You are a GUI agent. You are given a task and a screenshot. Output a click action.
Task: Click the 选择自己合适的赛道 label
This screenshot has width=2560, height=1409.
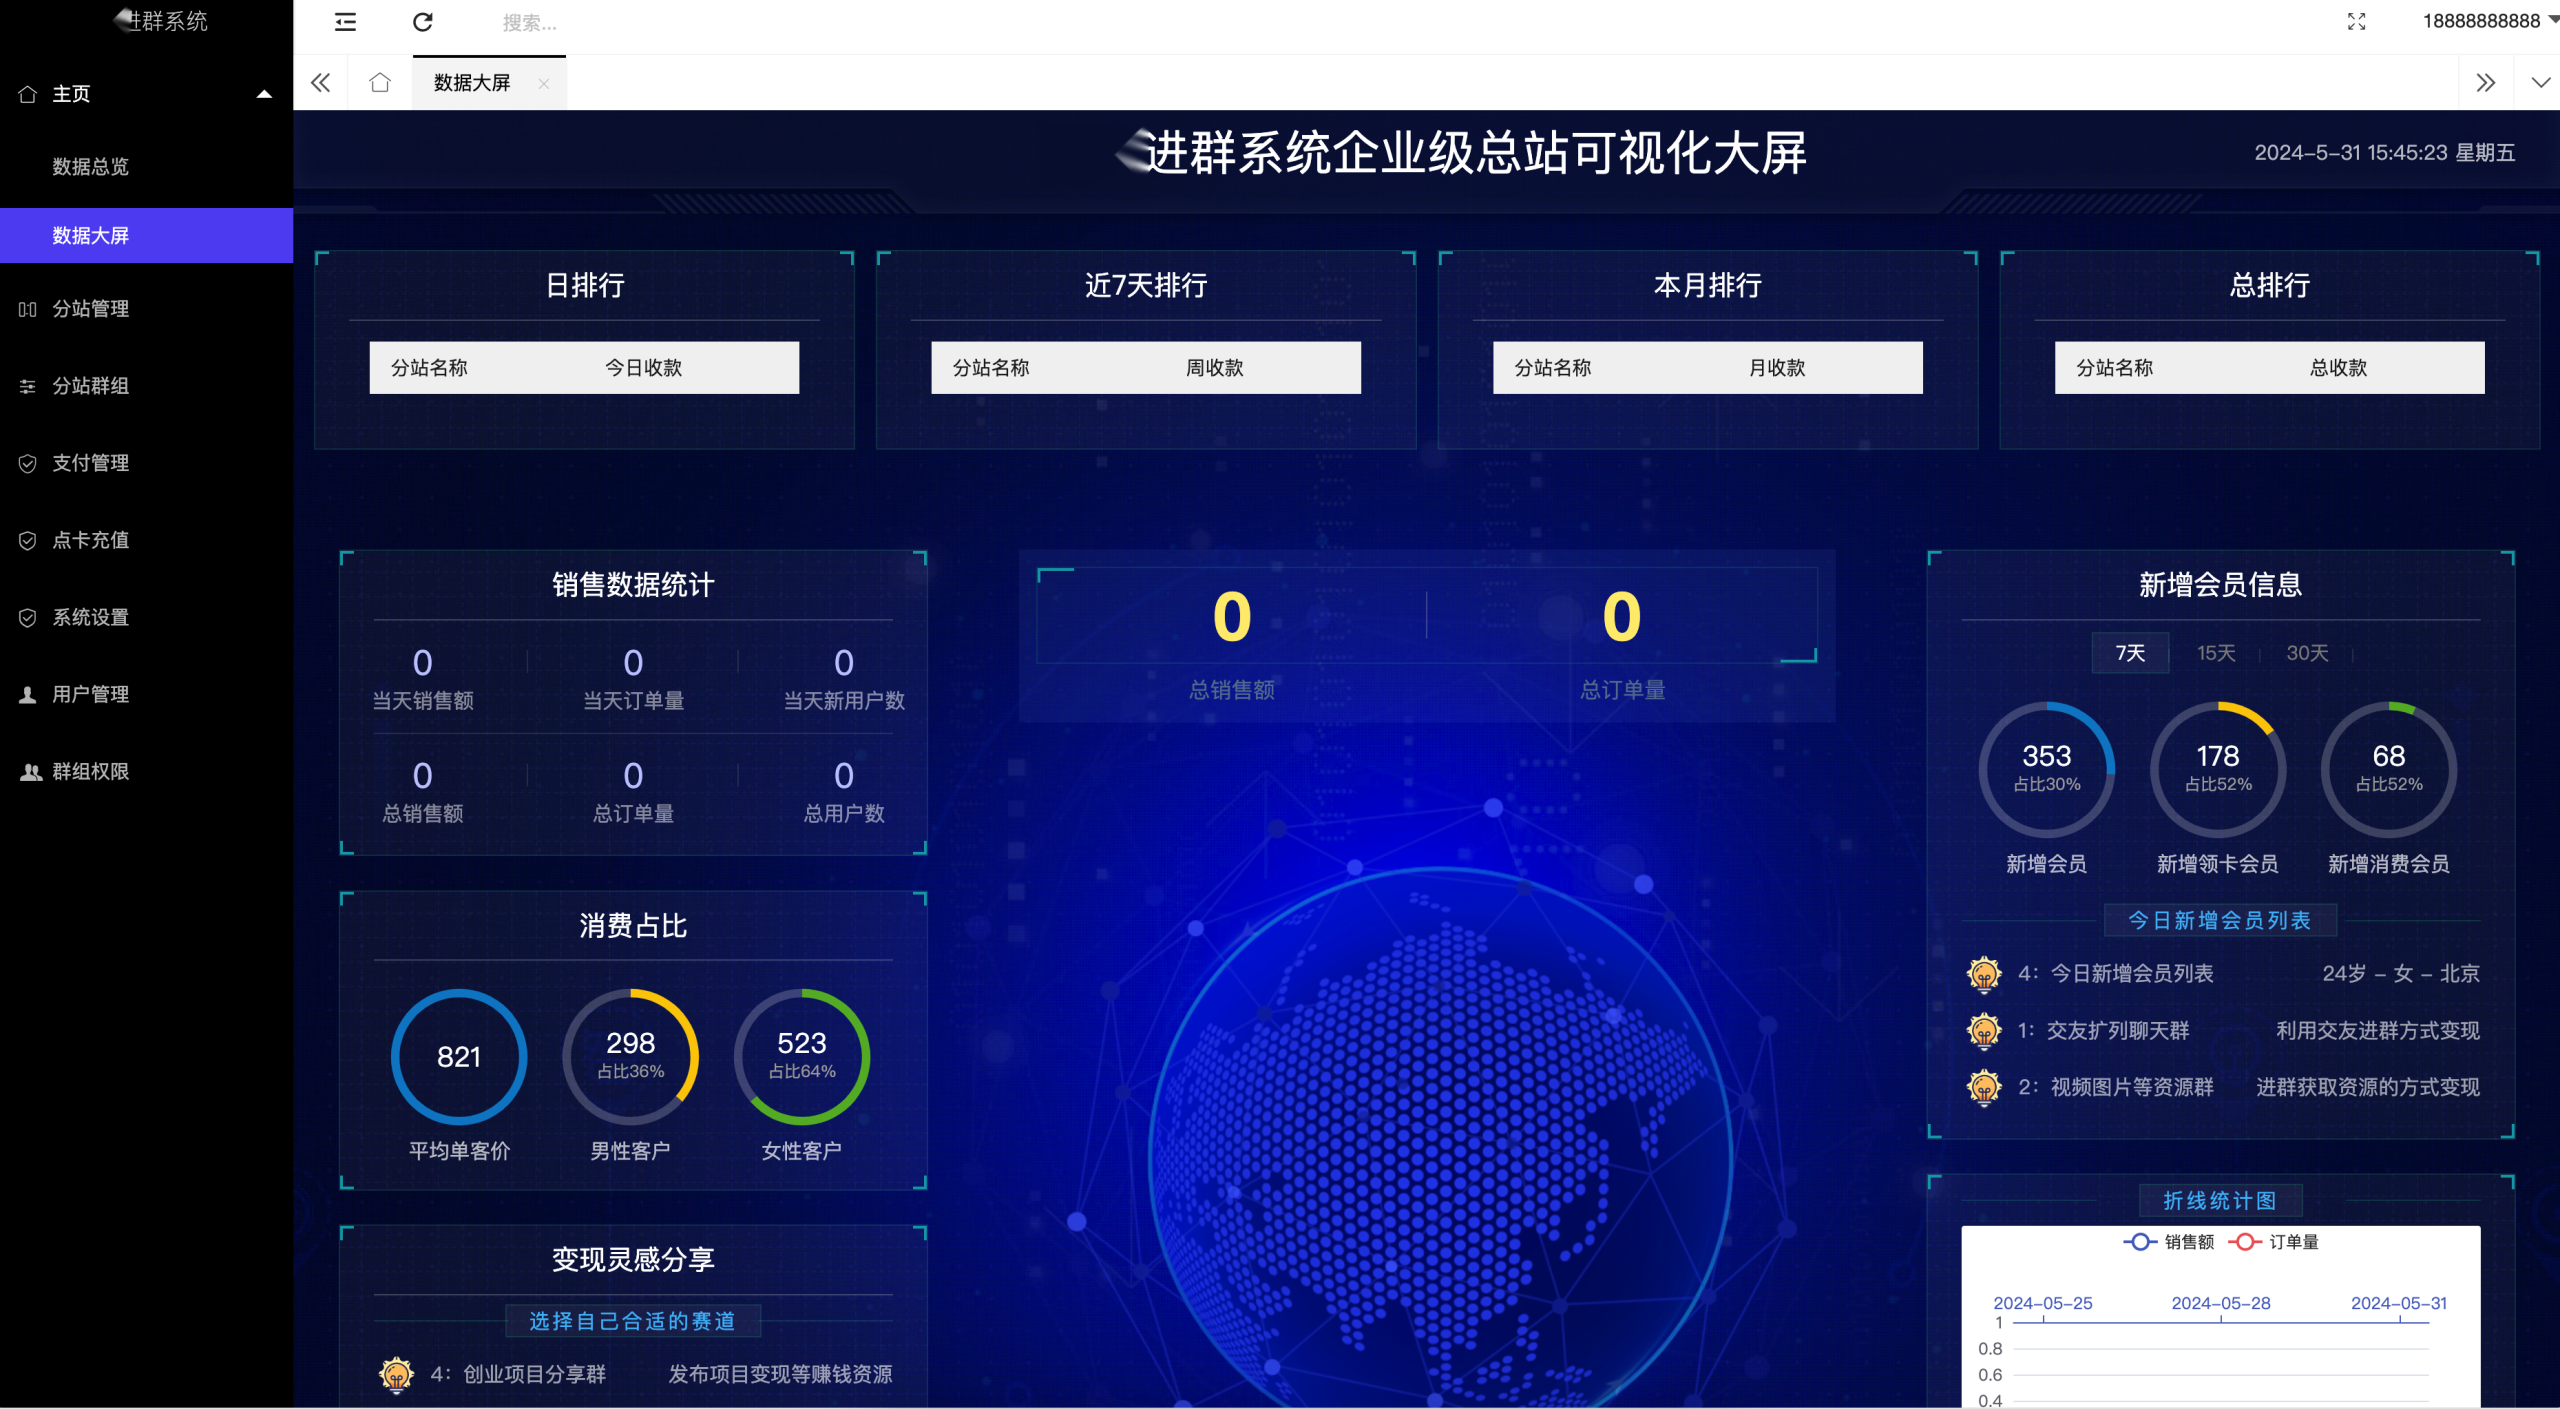point(632,1321)
